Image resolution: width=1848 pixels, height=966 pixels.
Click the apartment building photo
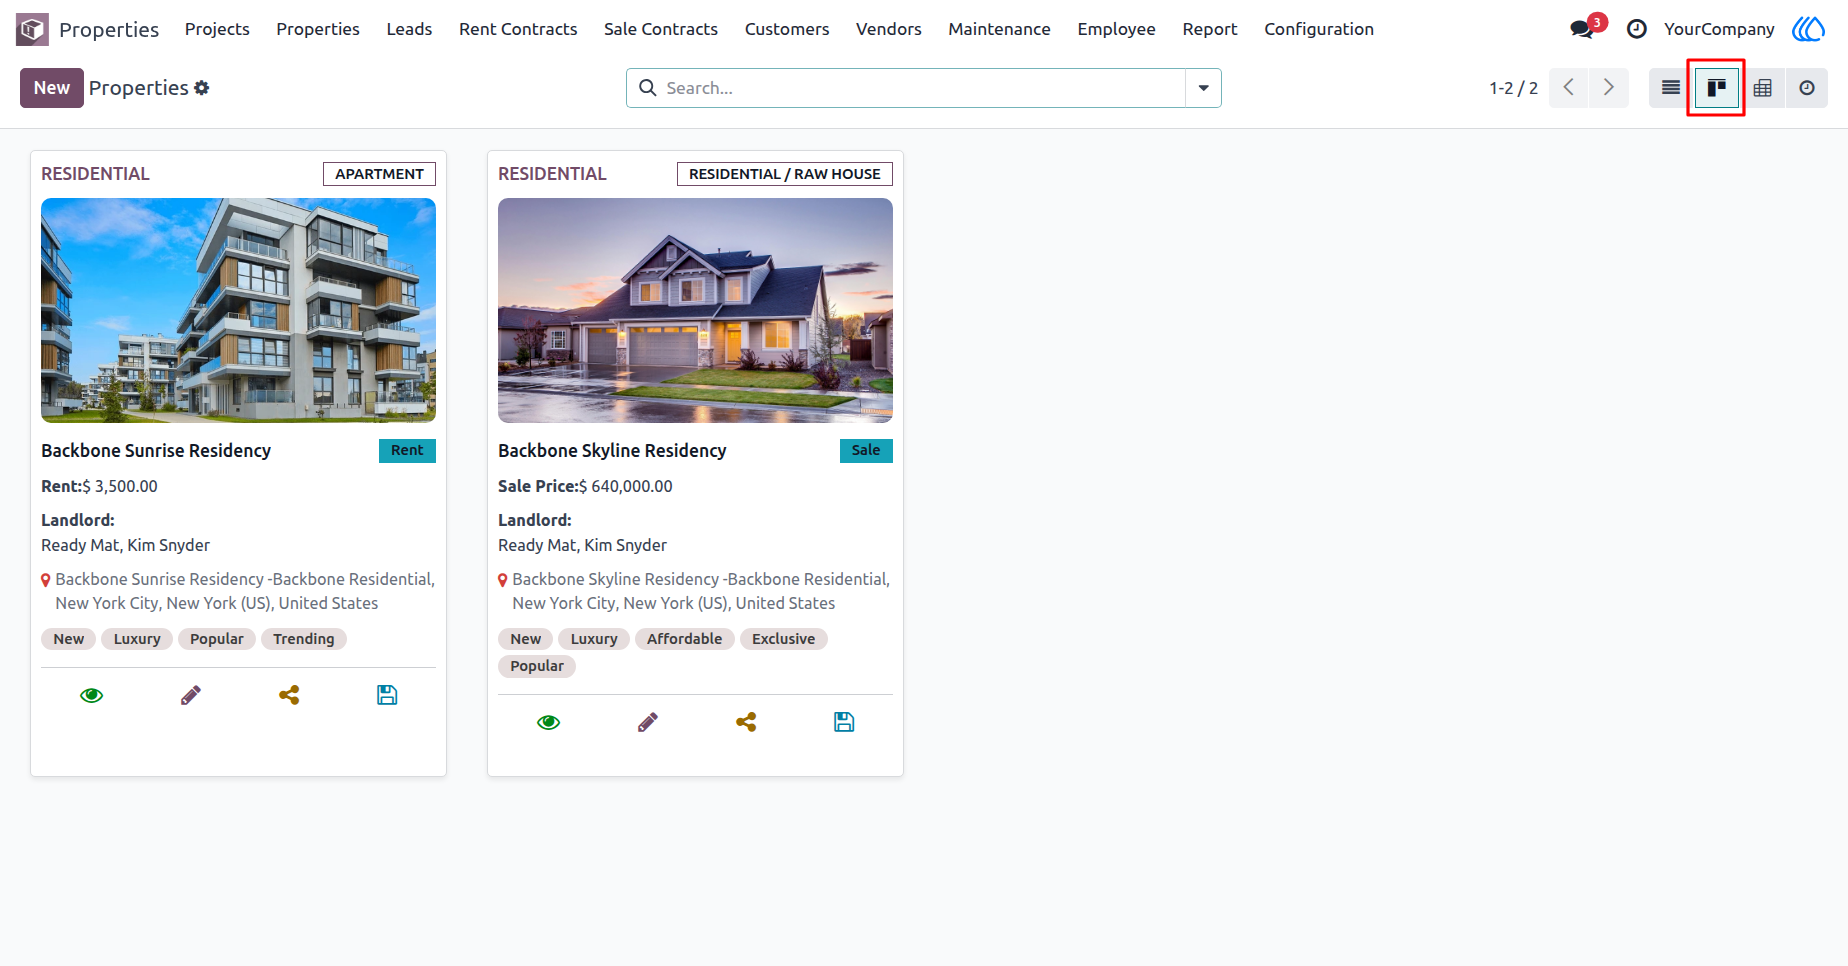(x=238, y=310)
